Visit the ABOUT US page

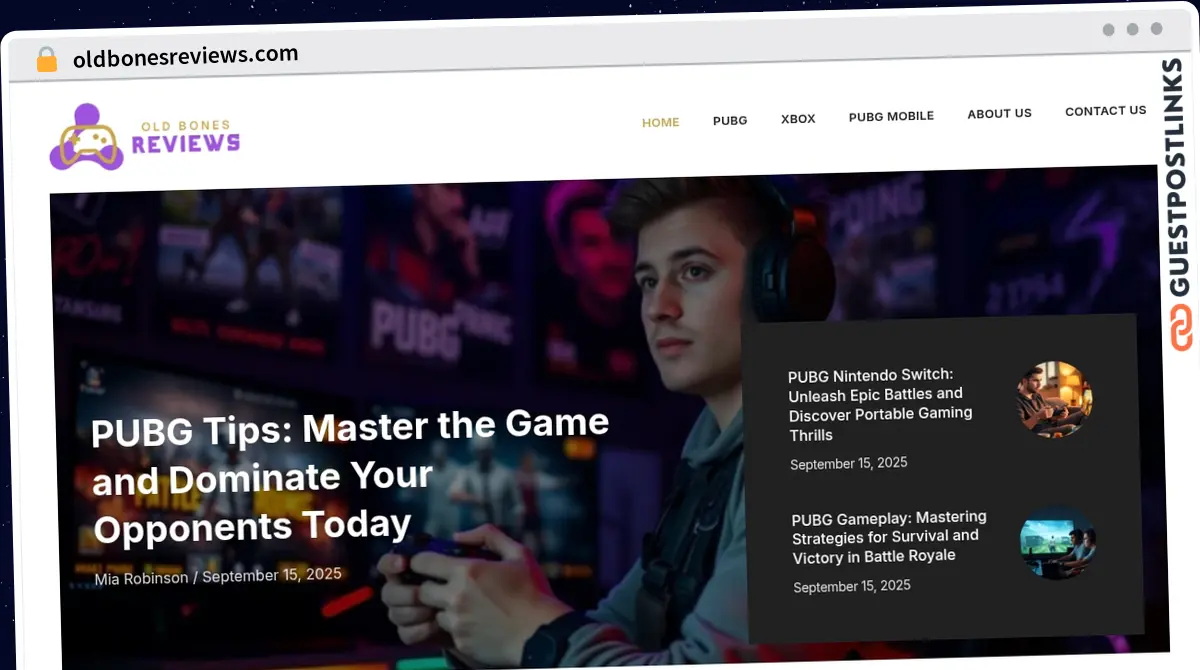pyautogui.click(x=999, y=114)
